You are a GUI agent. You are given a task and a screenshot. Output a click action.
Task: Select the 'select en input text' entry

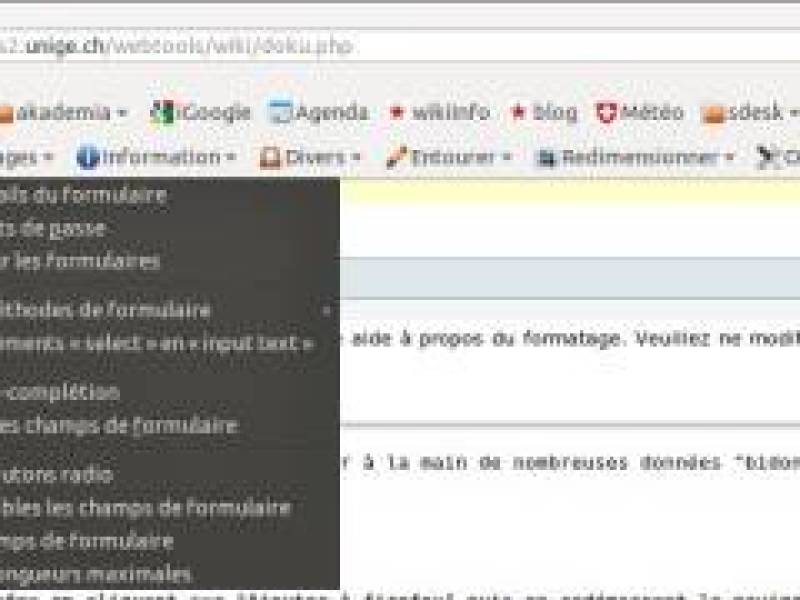pos(170,343)
